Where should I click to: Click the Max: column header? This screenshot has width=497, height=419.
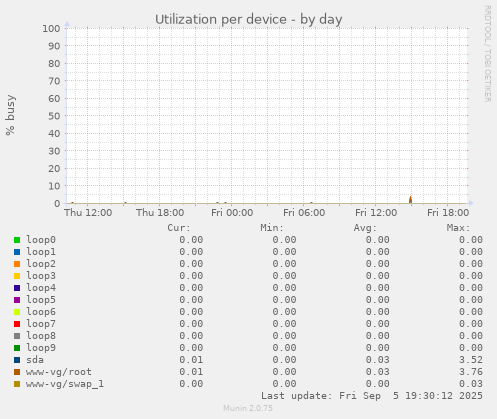458,228
